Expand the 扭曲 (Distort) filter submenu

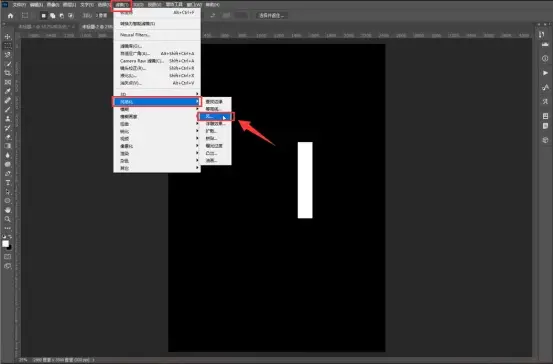click(157, 124)
